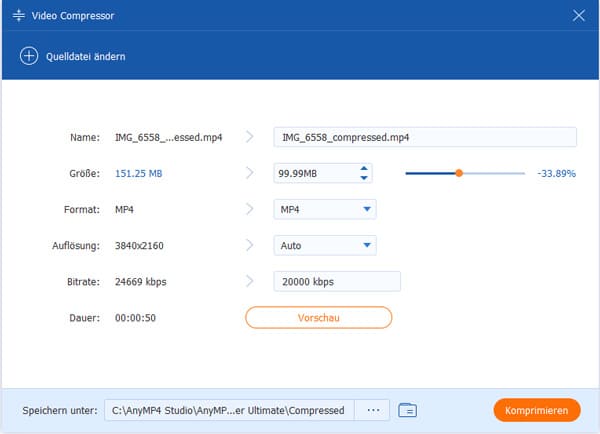Open the Auto resolution dropdown
Image resolution: width=600 pixels, height=434 pixels.
point(325,245)
